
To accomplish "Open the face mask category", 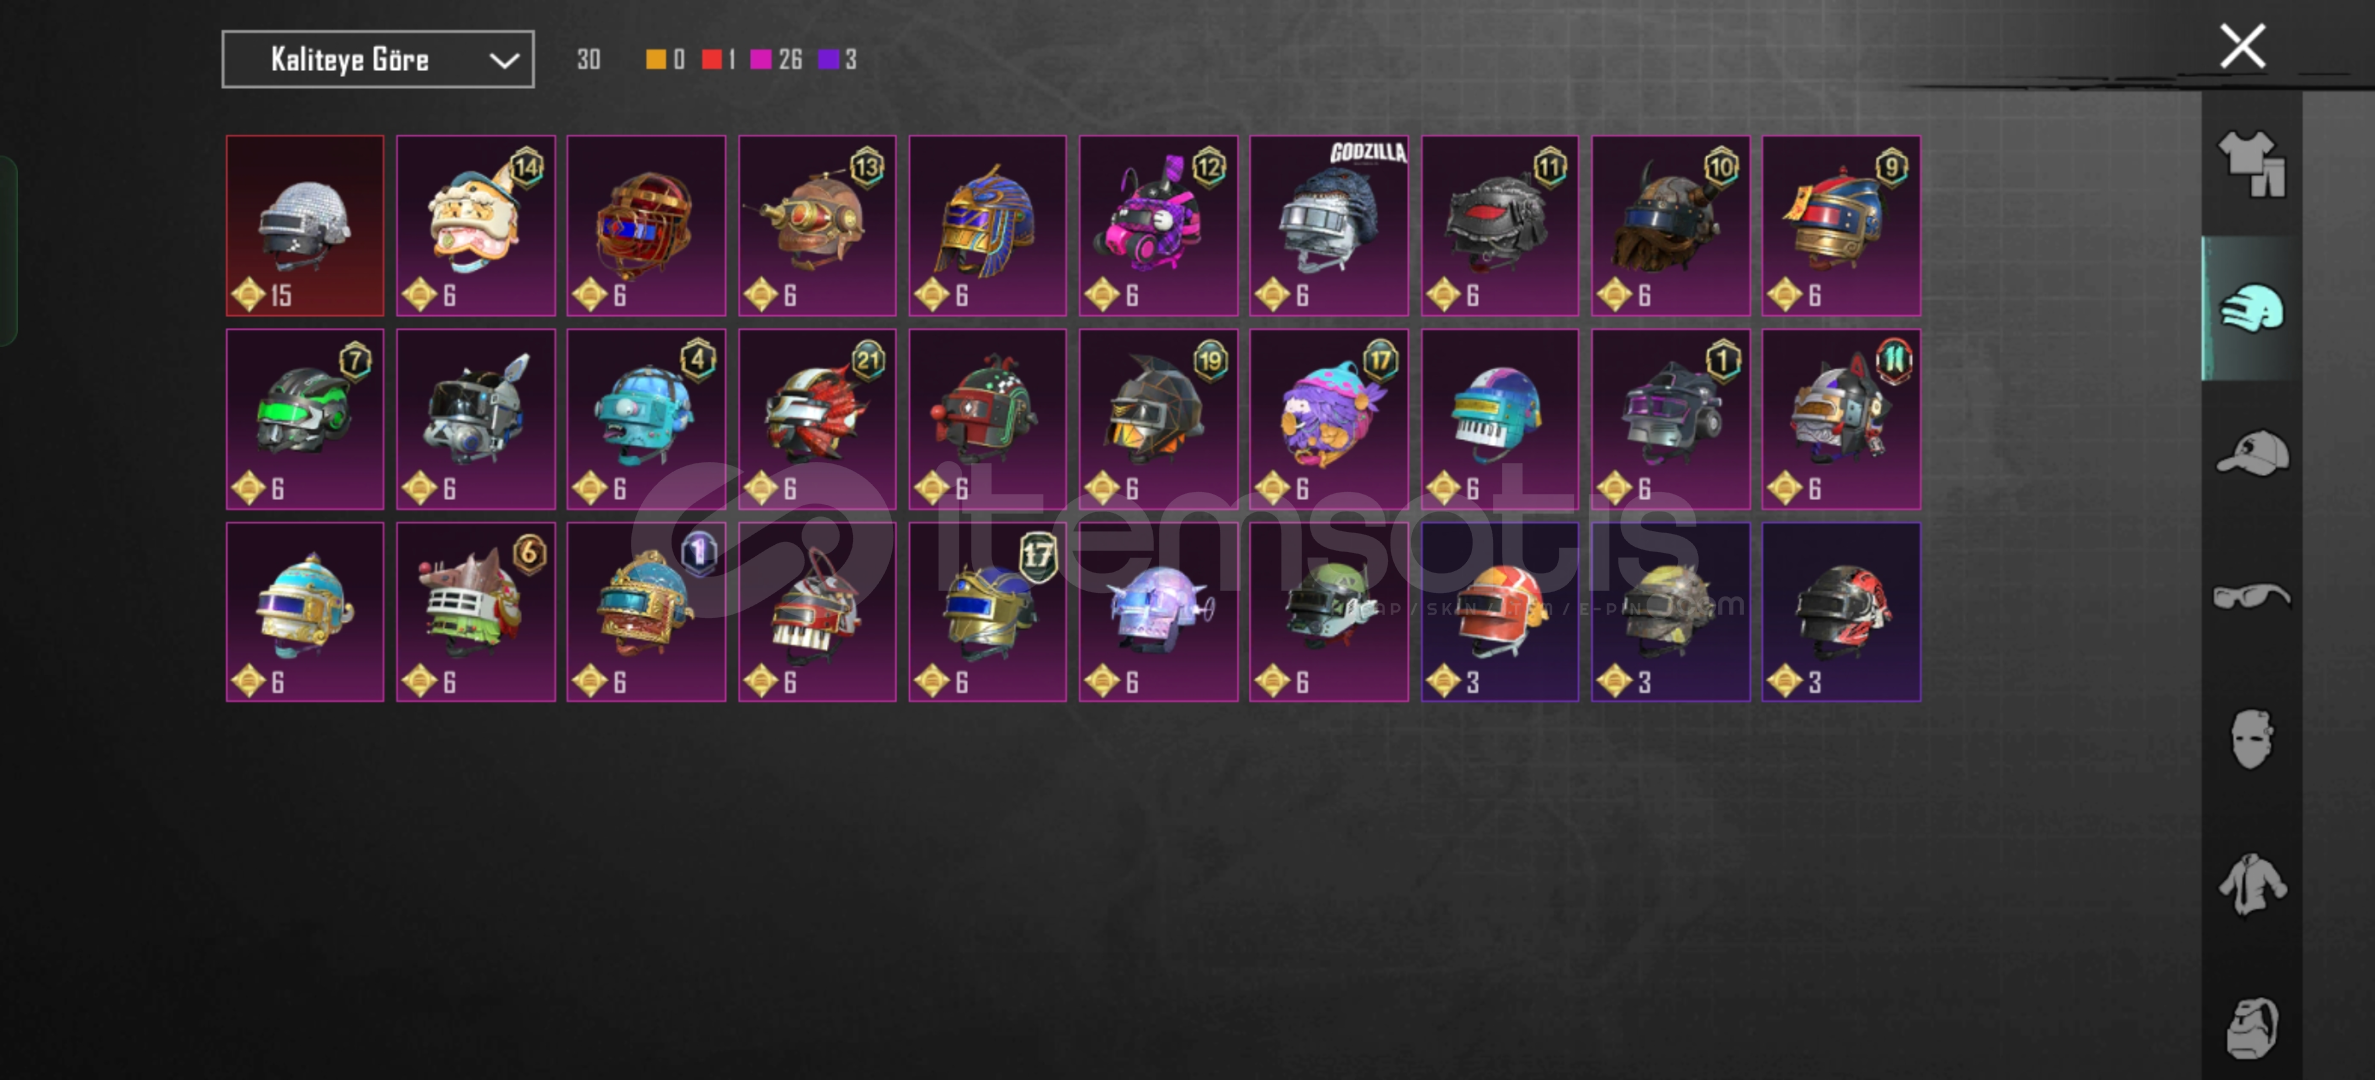I will [x=2252, y=739].
